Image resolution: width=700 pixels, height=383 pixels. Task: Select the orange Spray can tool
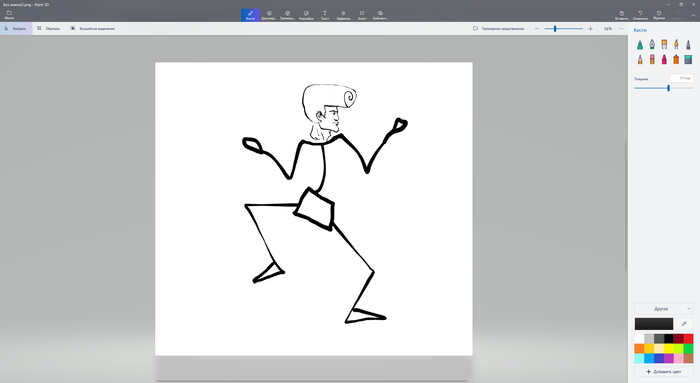[676, 59]
